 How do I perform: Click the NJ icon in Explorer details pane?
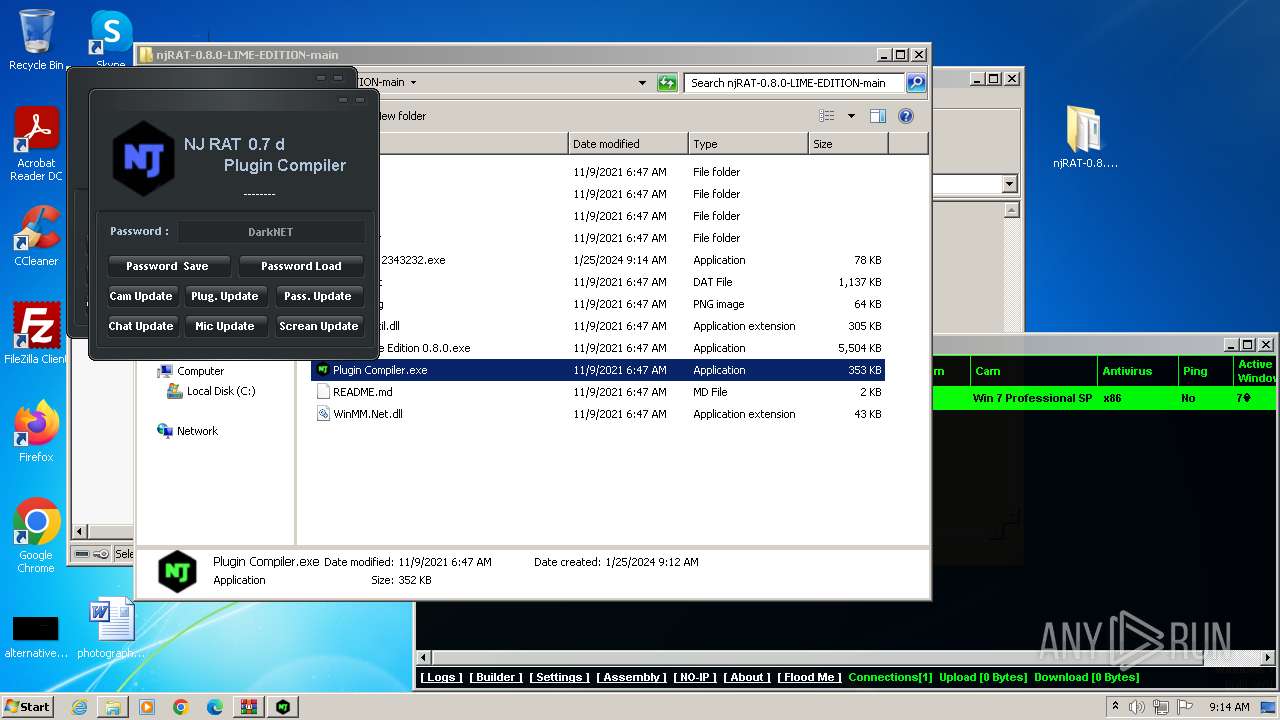178,572
